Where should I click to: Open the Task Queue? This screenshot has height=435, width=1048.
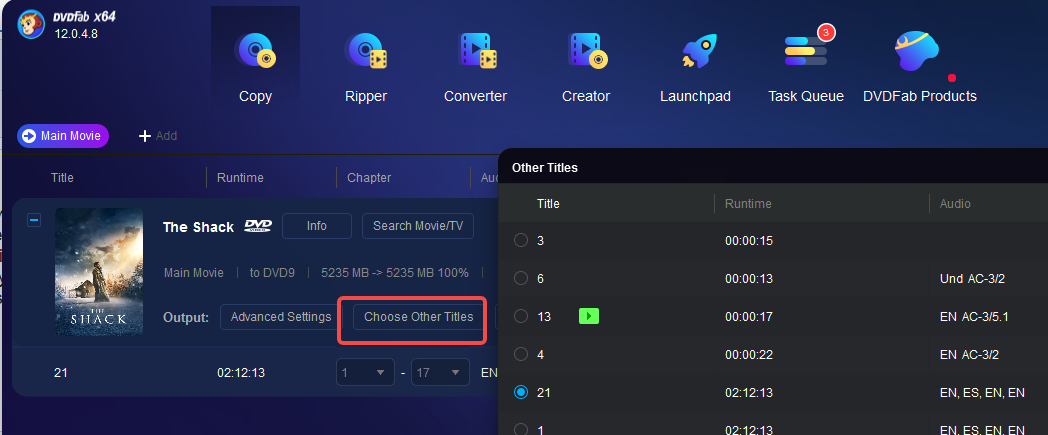806,67
